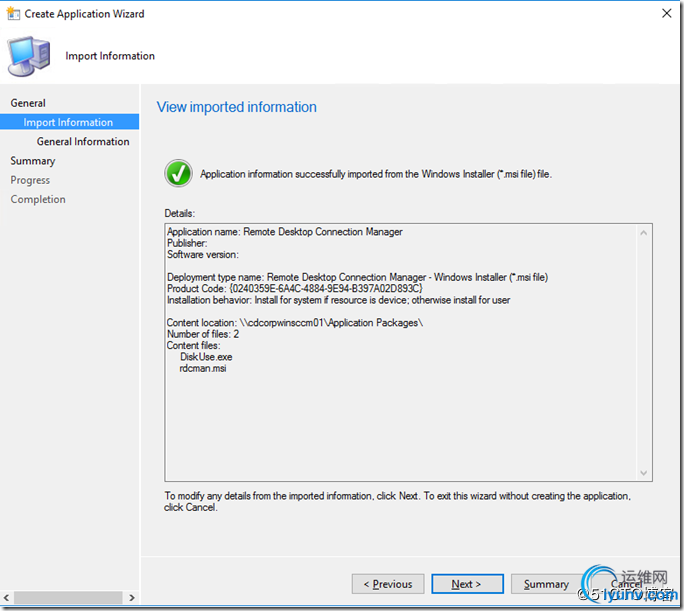Viewport: 684px width, 611px height.
Task: Click the Deployment type name line
Action: tap(357, 277)
